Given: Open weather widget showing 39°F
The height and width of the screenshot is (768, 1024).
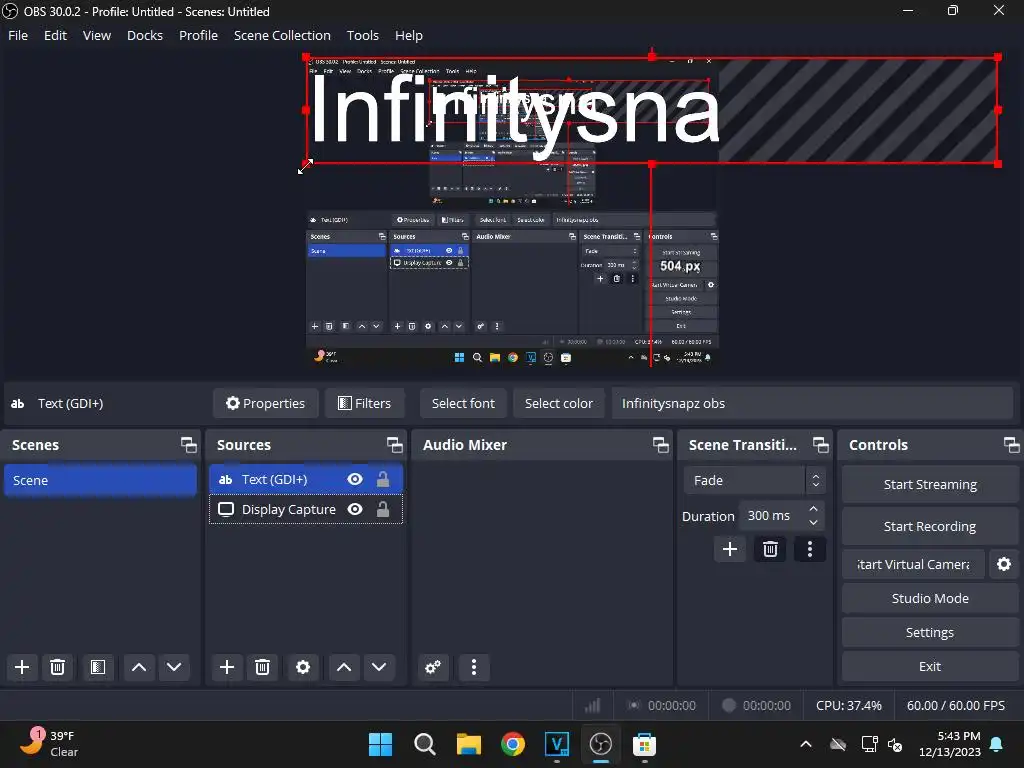Looking at the screenshot, I should coord(50,744).
